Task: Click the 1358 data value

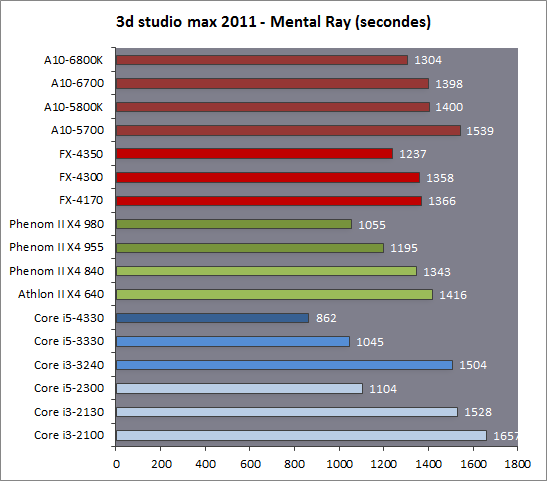Action: click(x=440, y=178)
